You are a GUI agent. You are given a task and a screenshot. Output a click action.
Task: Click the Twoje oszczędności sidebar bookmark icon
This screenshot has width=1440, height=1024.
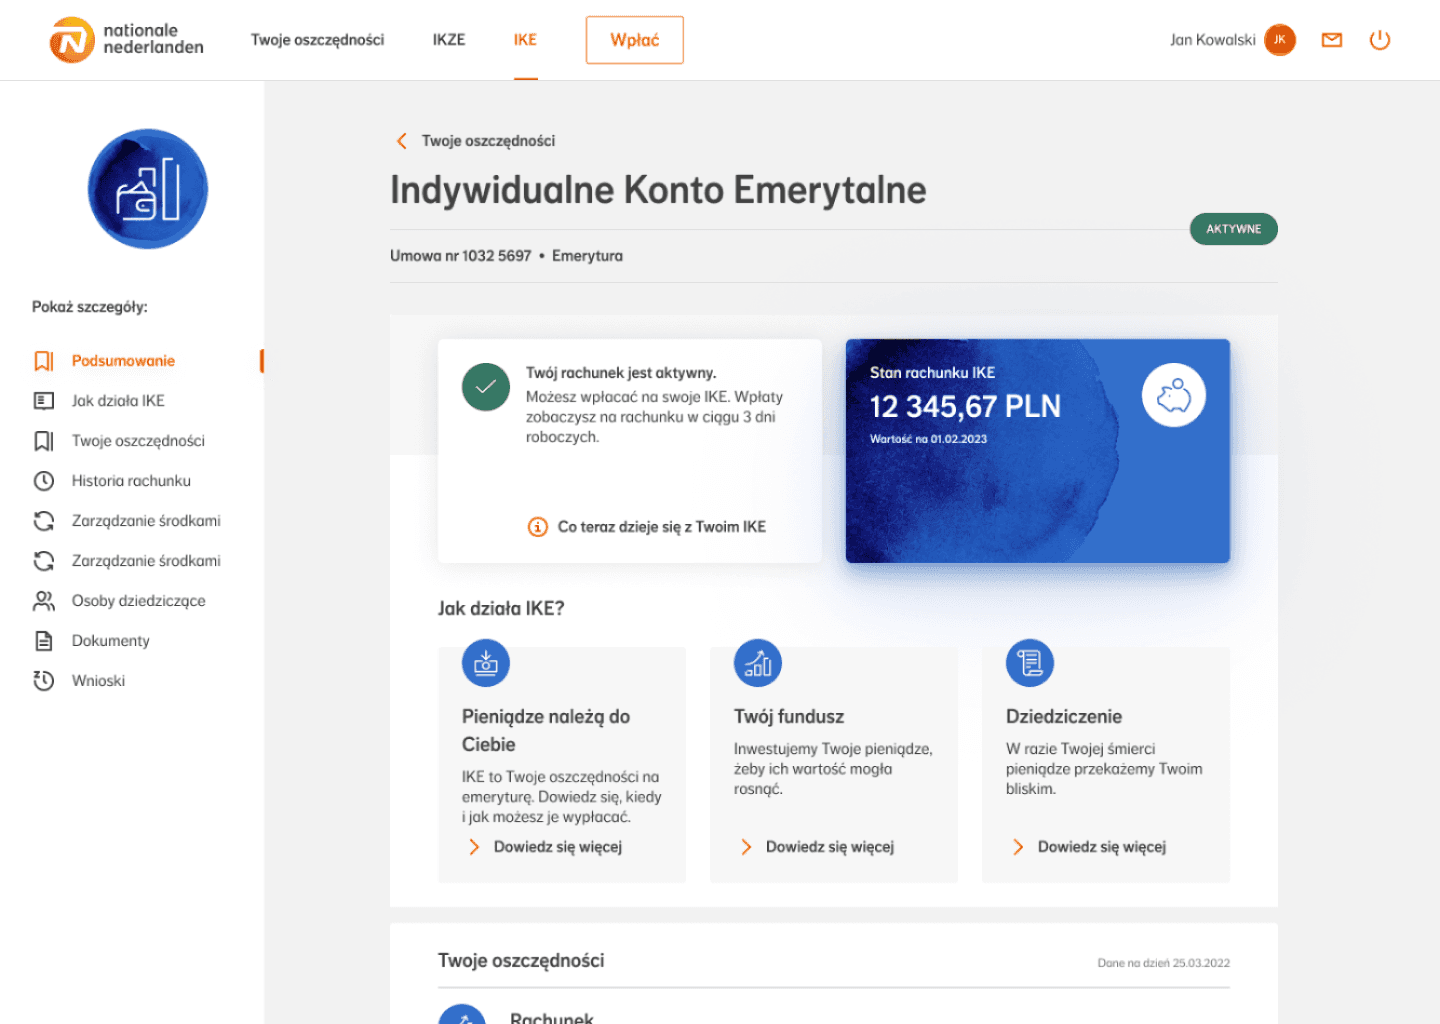[44, 441]
